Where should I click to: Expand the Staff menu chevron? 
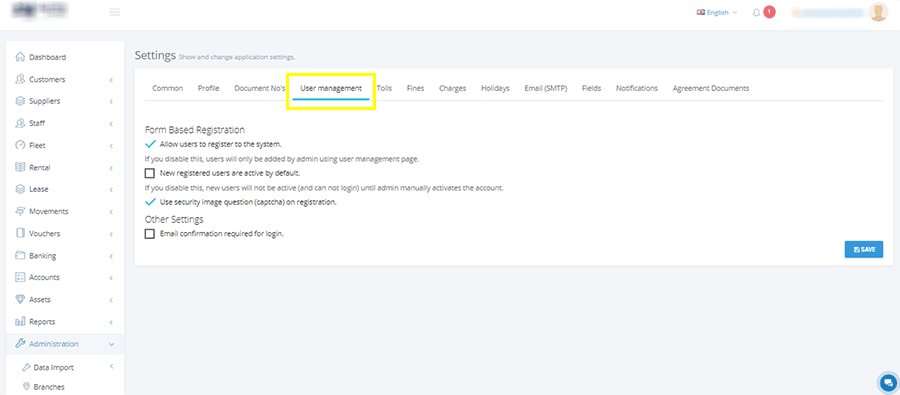[111, 124]
